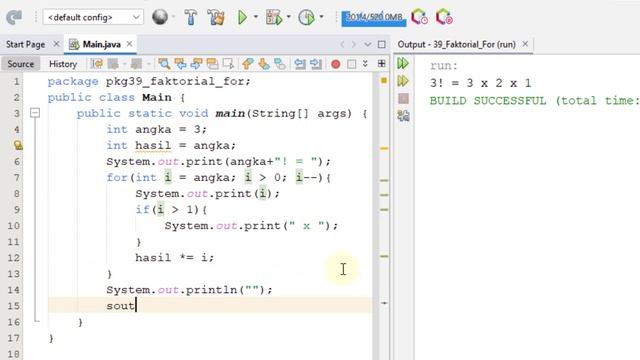640x360 pixels.
Task: Expand the Profile project dropdown arrow
Action: tap(321, 17)
